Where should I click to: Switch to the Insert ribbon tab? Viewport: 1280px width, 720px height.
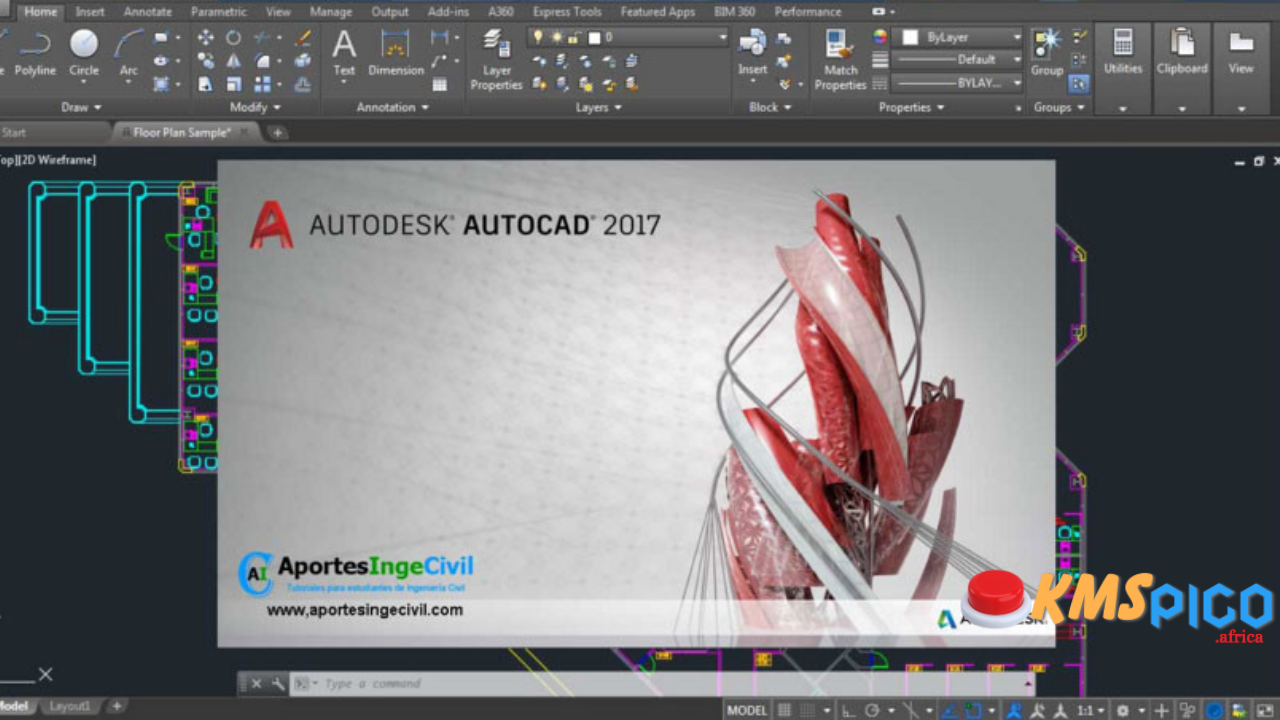pos(90,12)
